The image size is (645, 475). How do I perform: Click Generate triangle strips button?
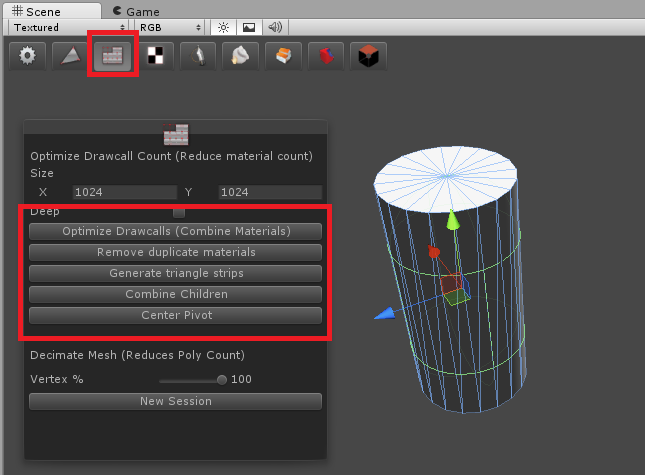pos(176,273)
